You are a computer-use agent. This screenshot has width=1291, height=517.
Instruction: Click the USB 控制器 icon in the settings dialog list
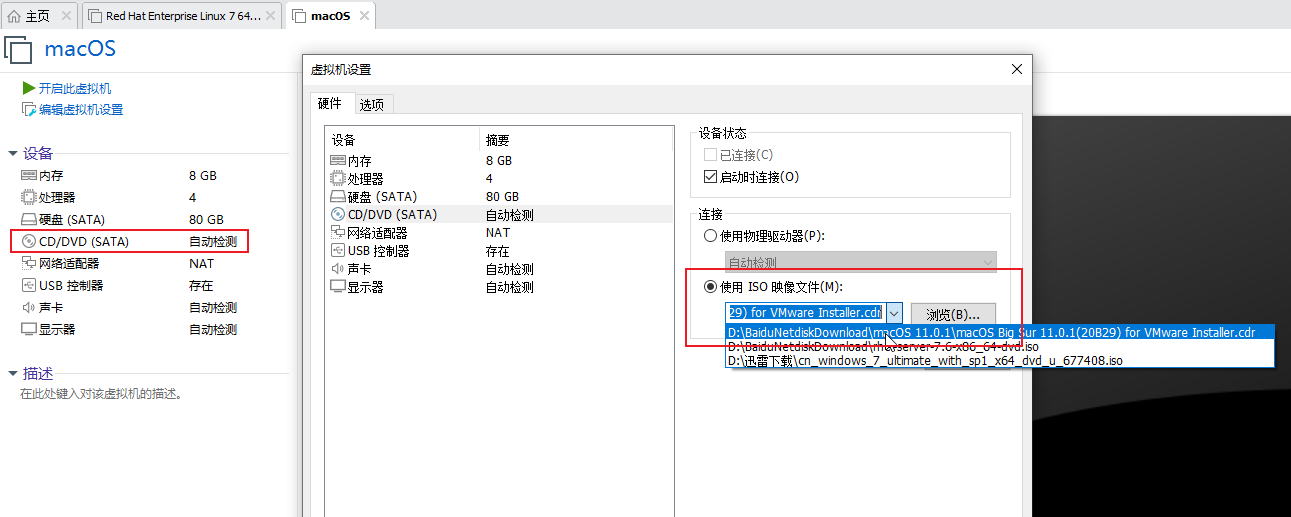338,251
